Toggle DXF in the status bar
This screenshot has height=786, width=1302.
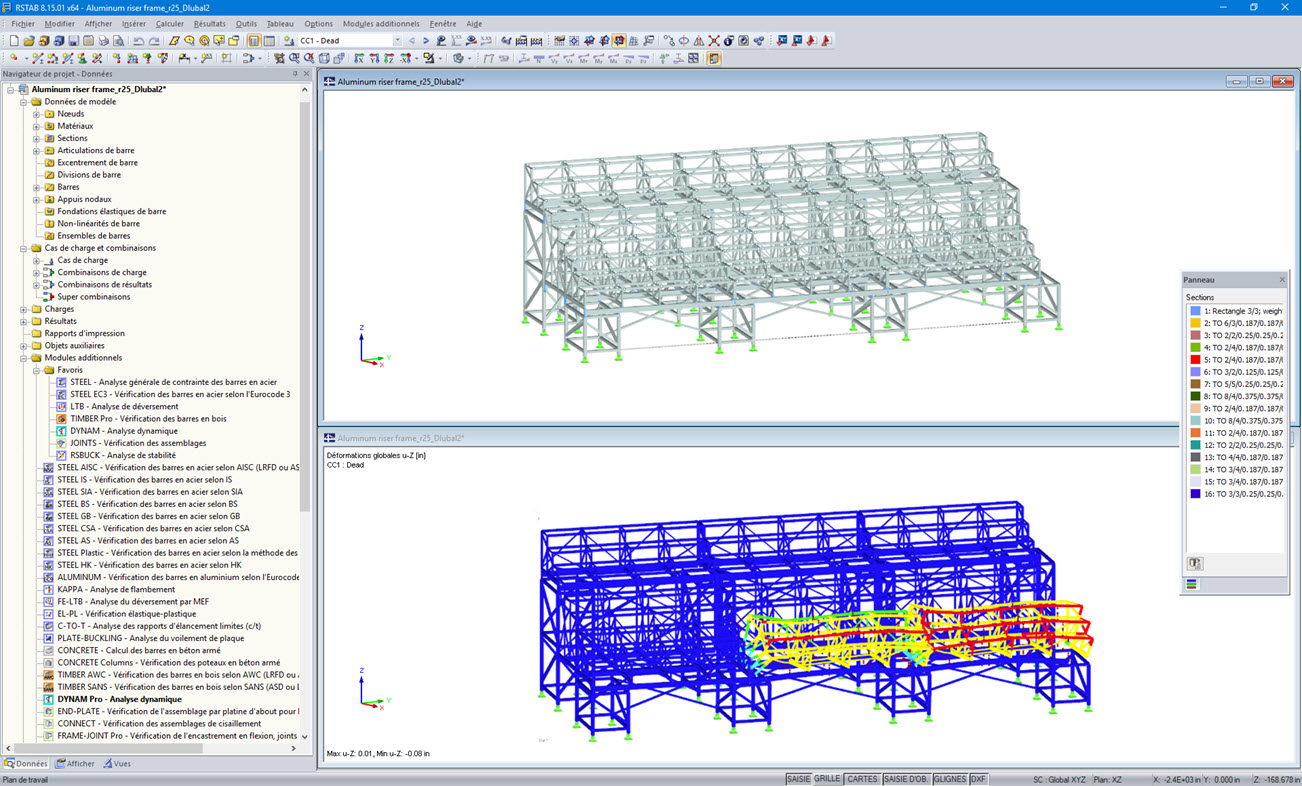pos(978,779)
